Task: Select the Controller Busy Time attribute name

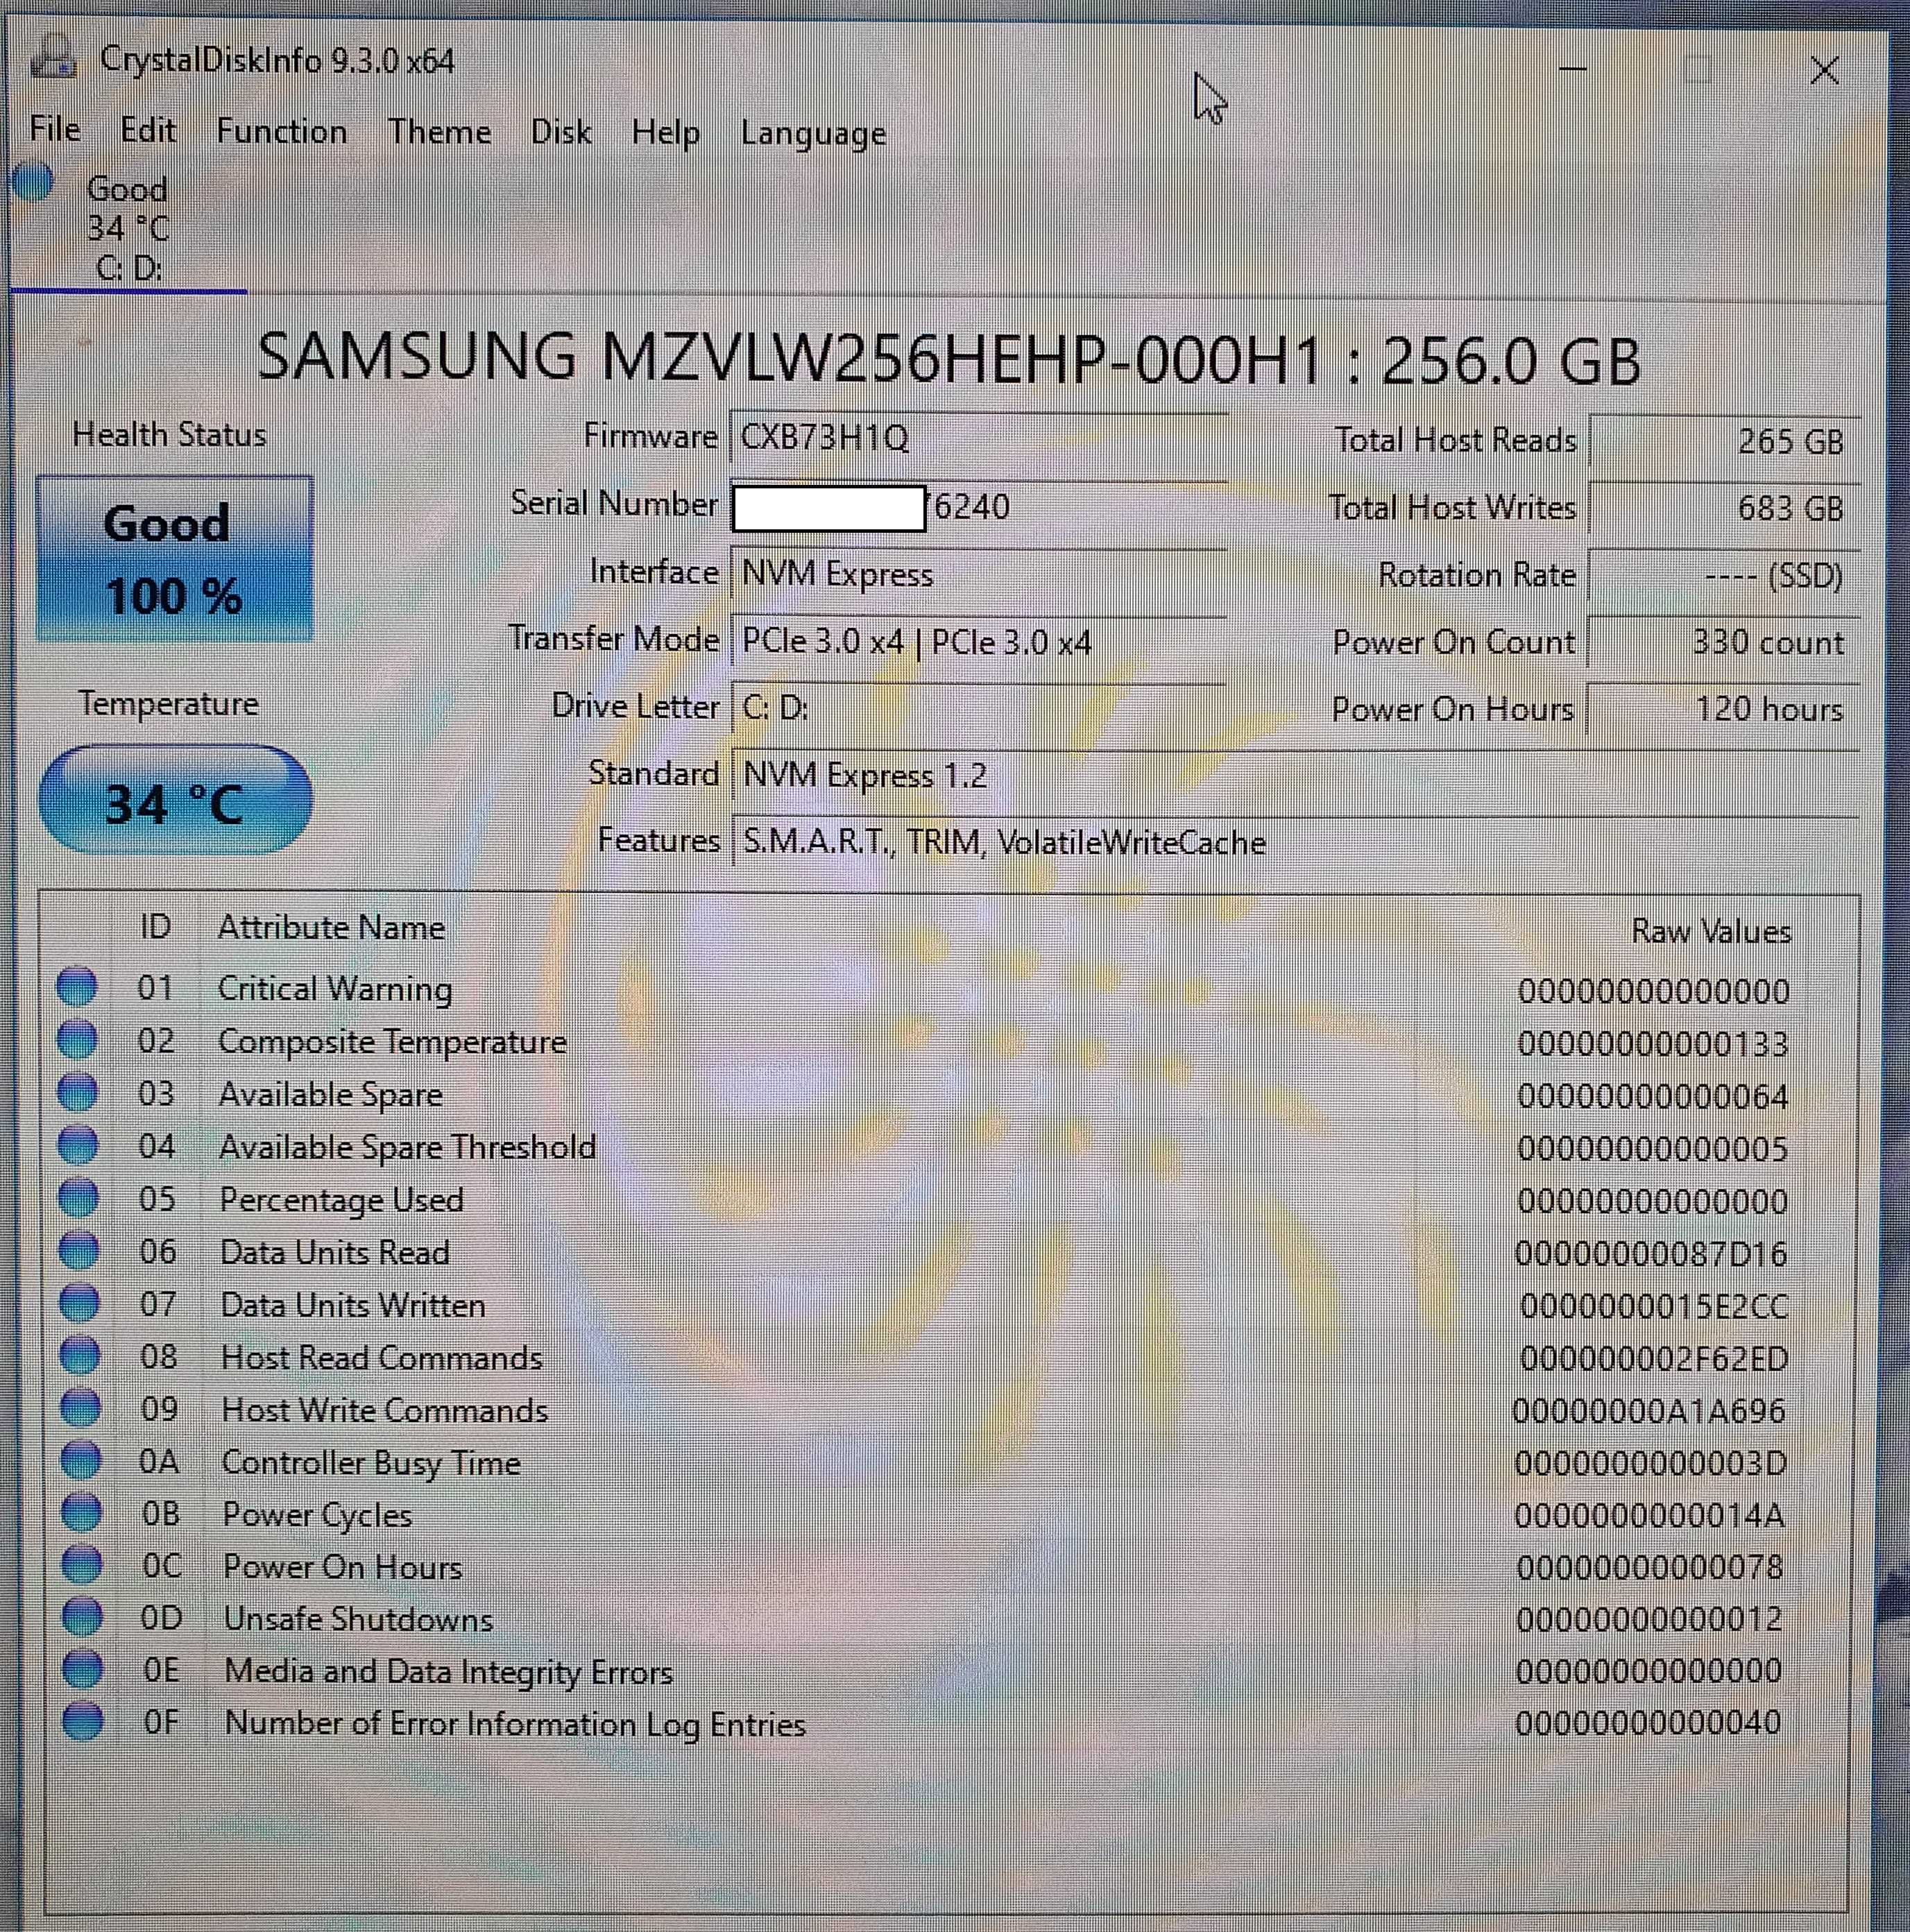Action: [x=371, y=1463]
